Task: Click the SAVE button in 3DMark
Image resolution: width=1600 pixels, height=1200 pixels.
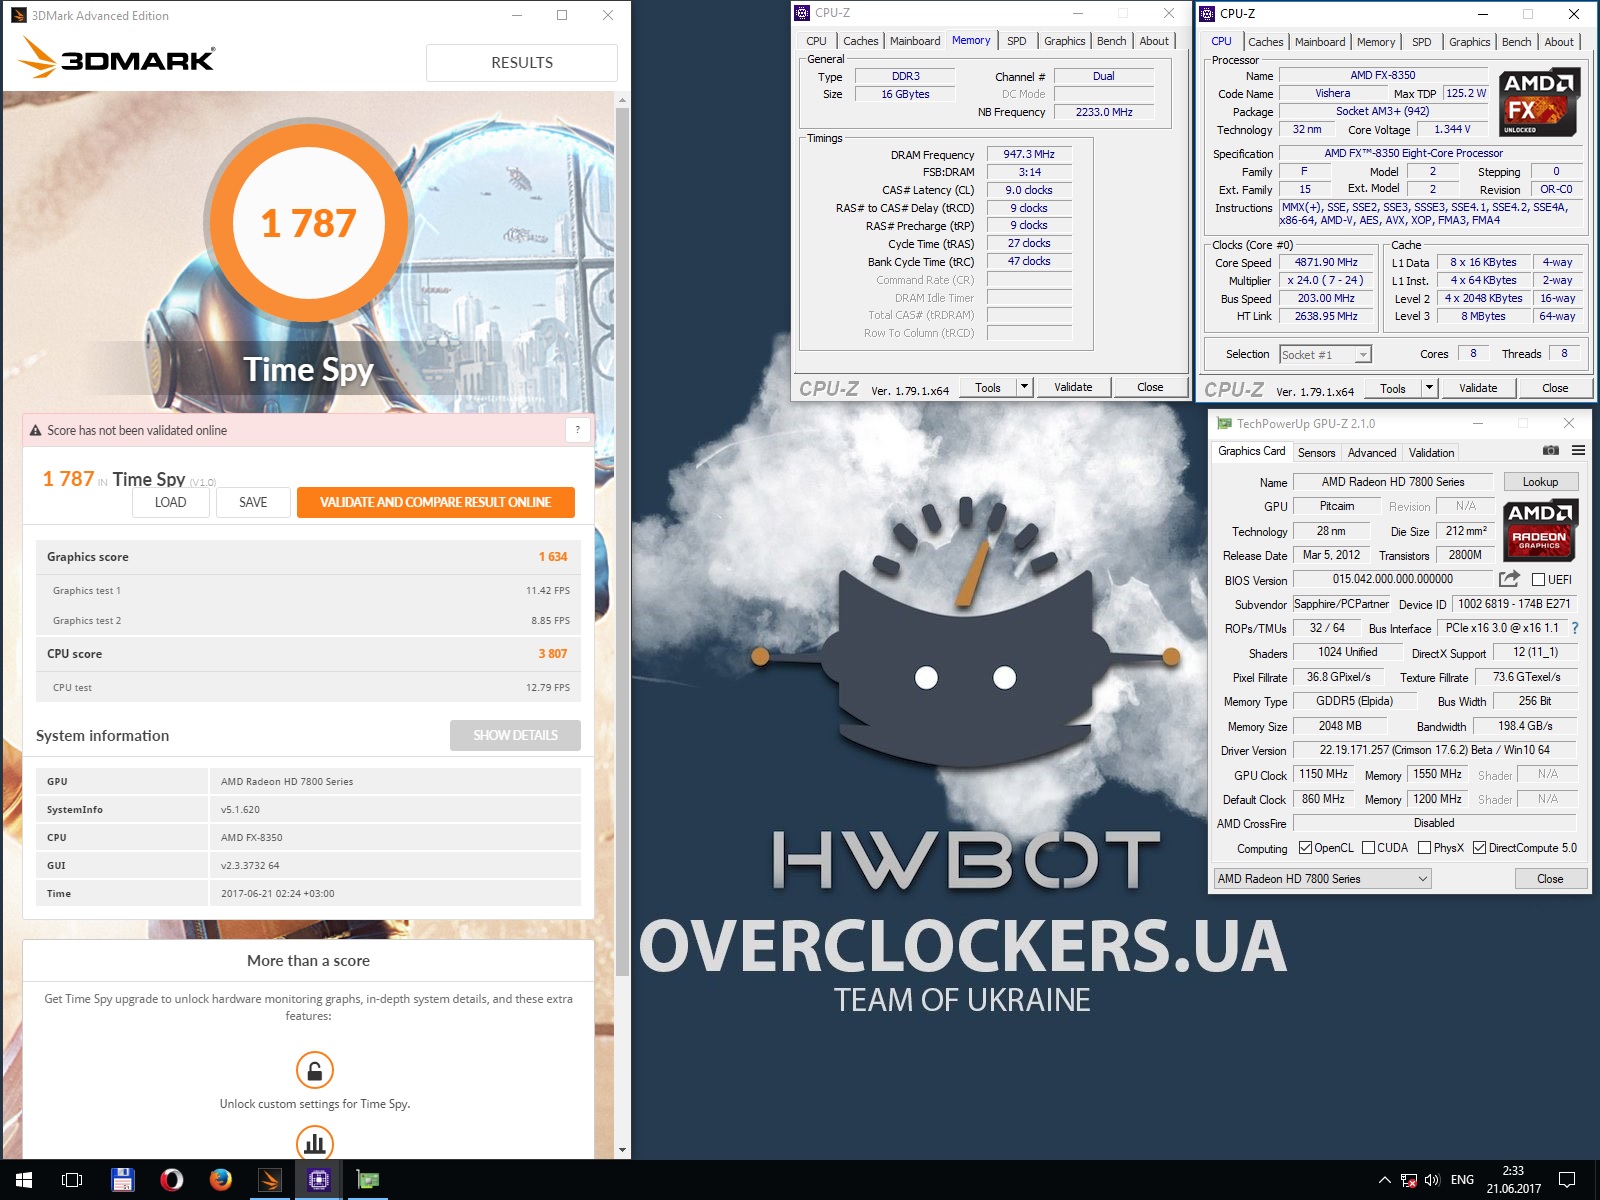Action: click(253, 502)
